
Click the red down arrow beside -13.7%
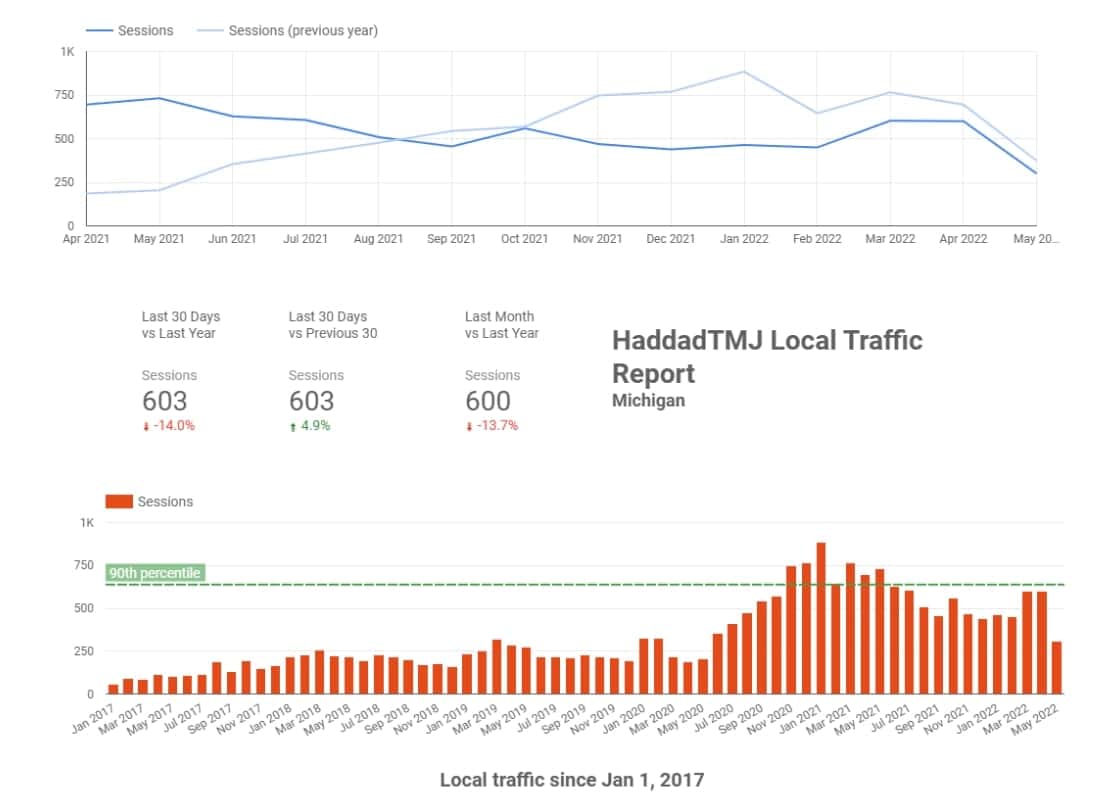469,426
